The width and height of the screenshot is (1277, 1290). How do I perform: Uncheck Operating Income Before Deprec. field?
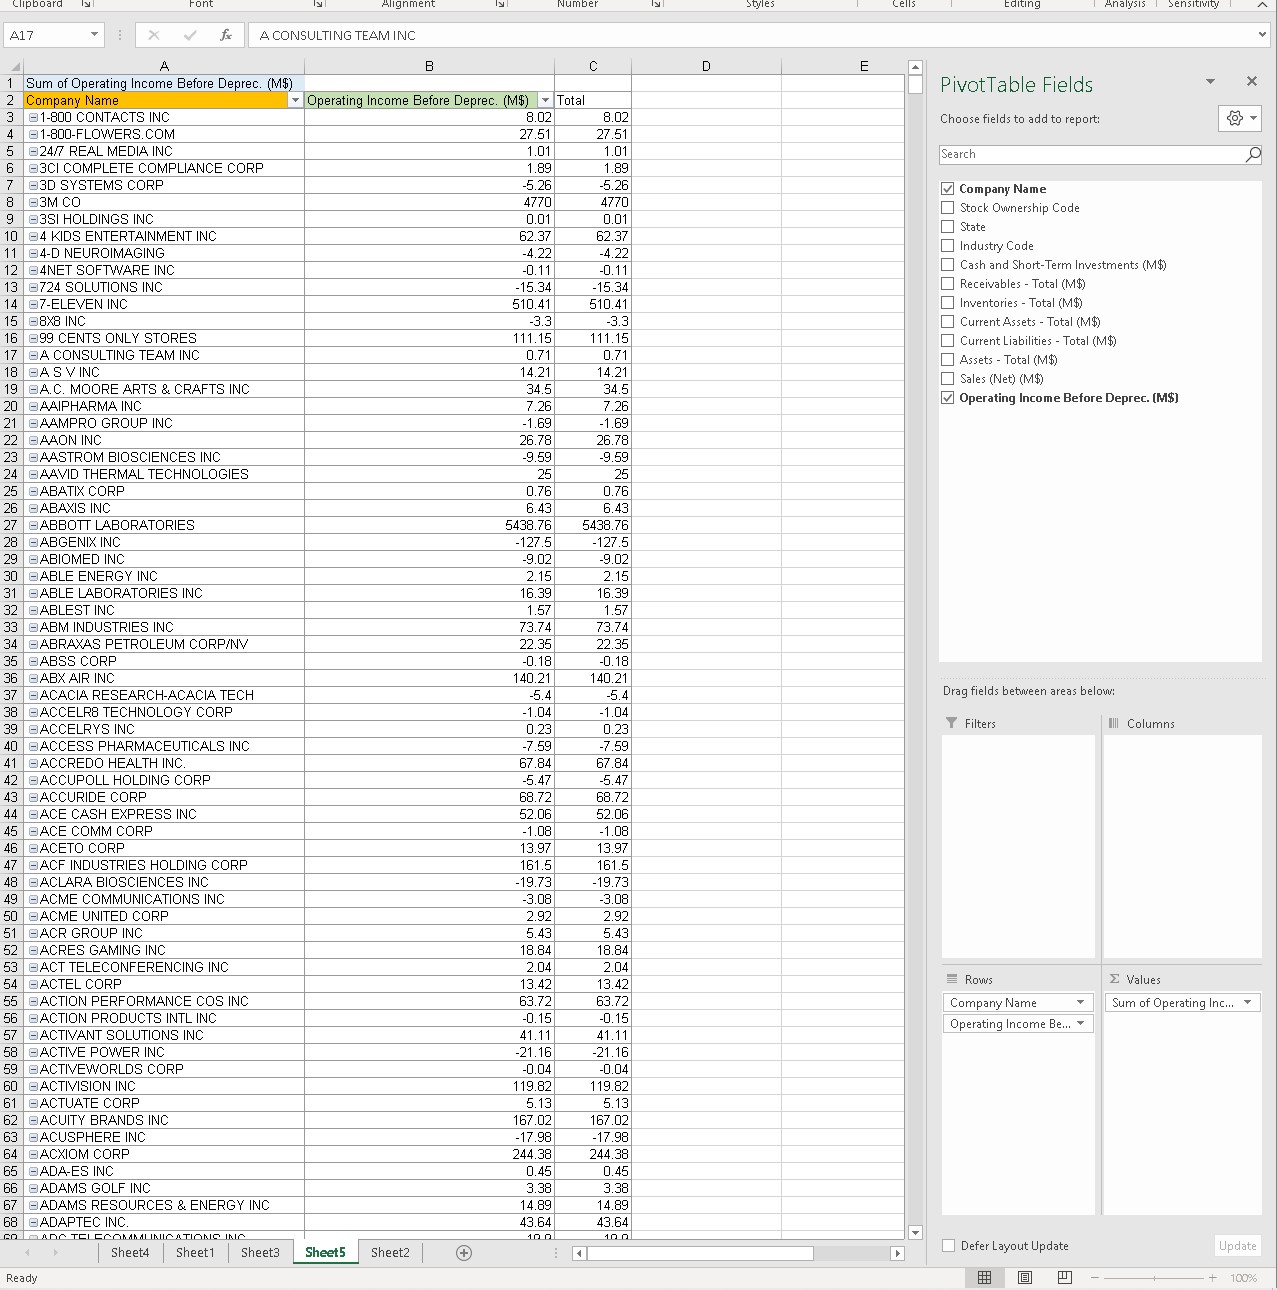[x=948, y=398]
